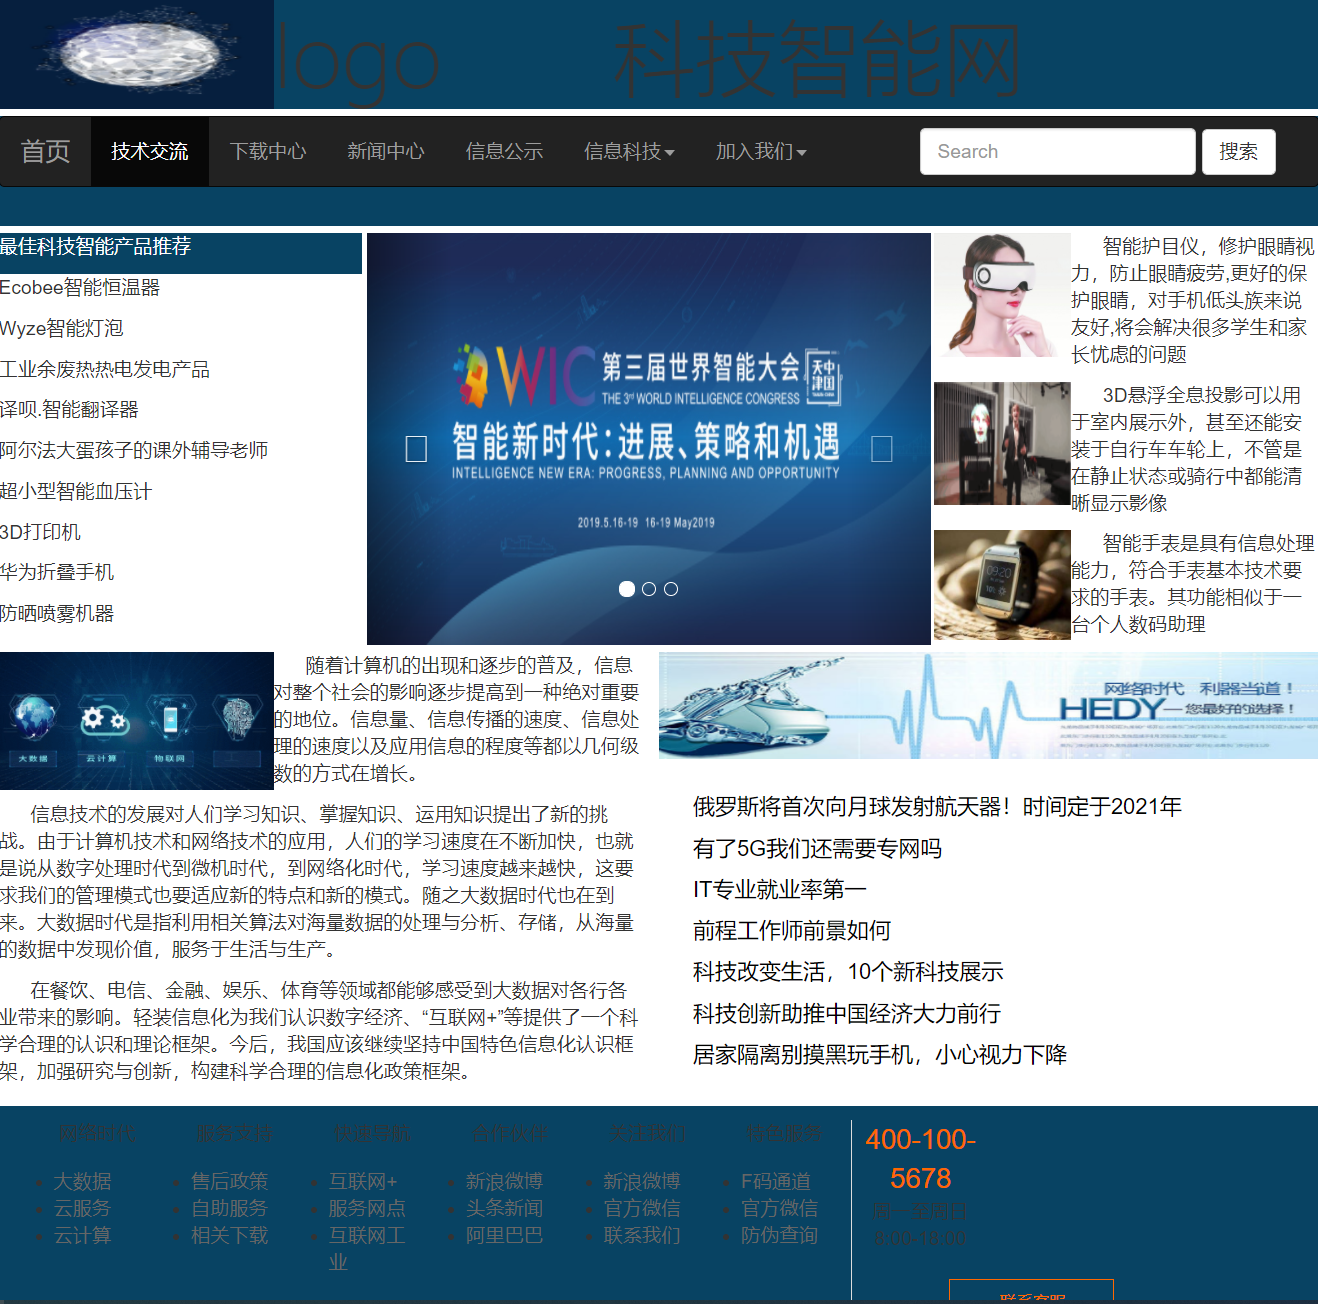Click the Search input field
This screenshot has width=1318, height=1304.
point(1058,151)
